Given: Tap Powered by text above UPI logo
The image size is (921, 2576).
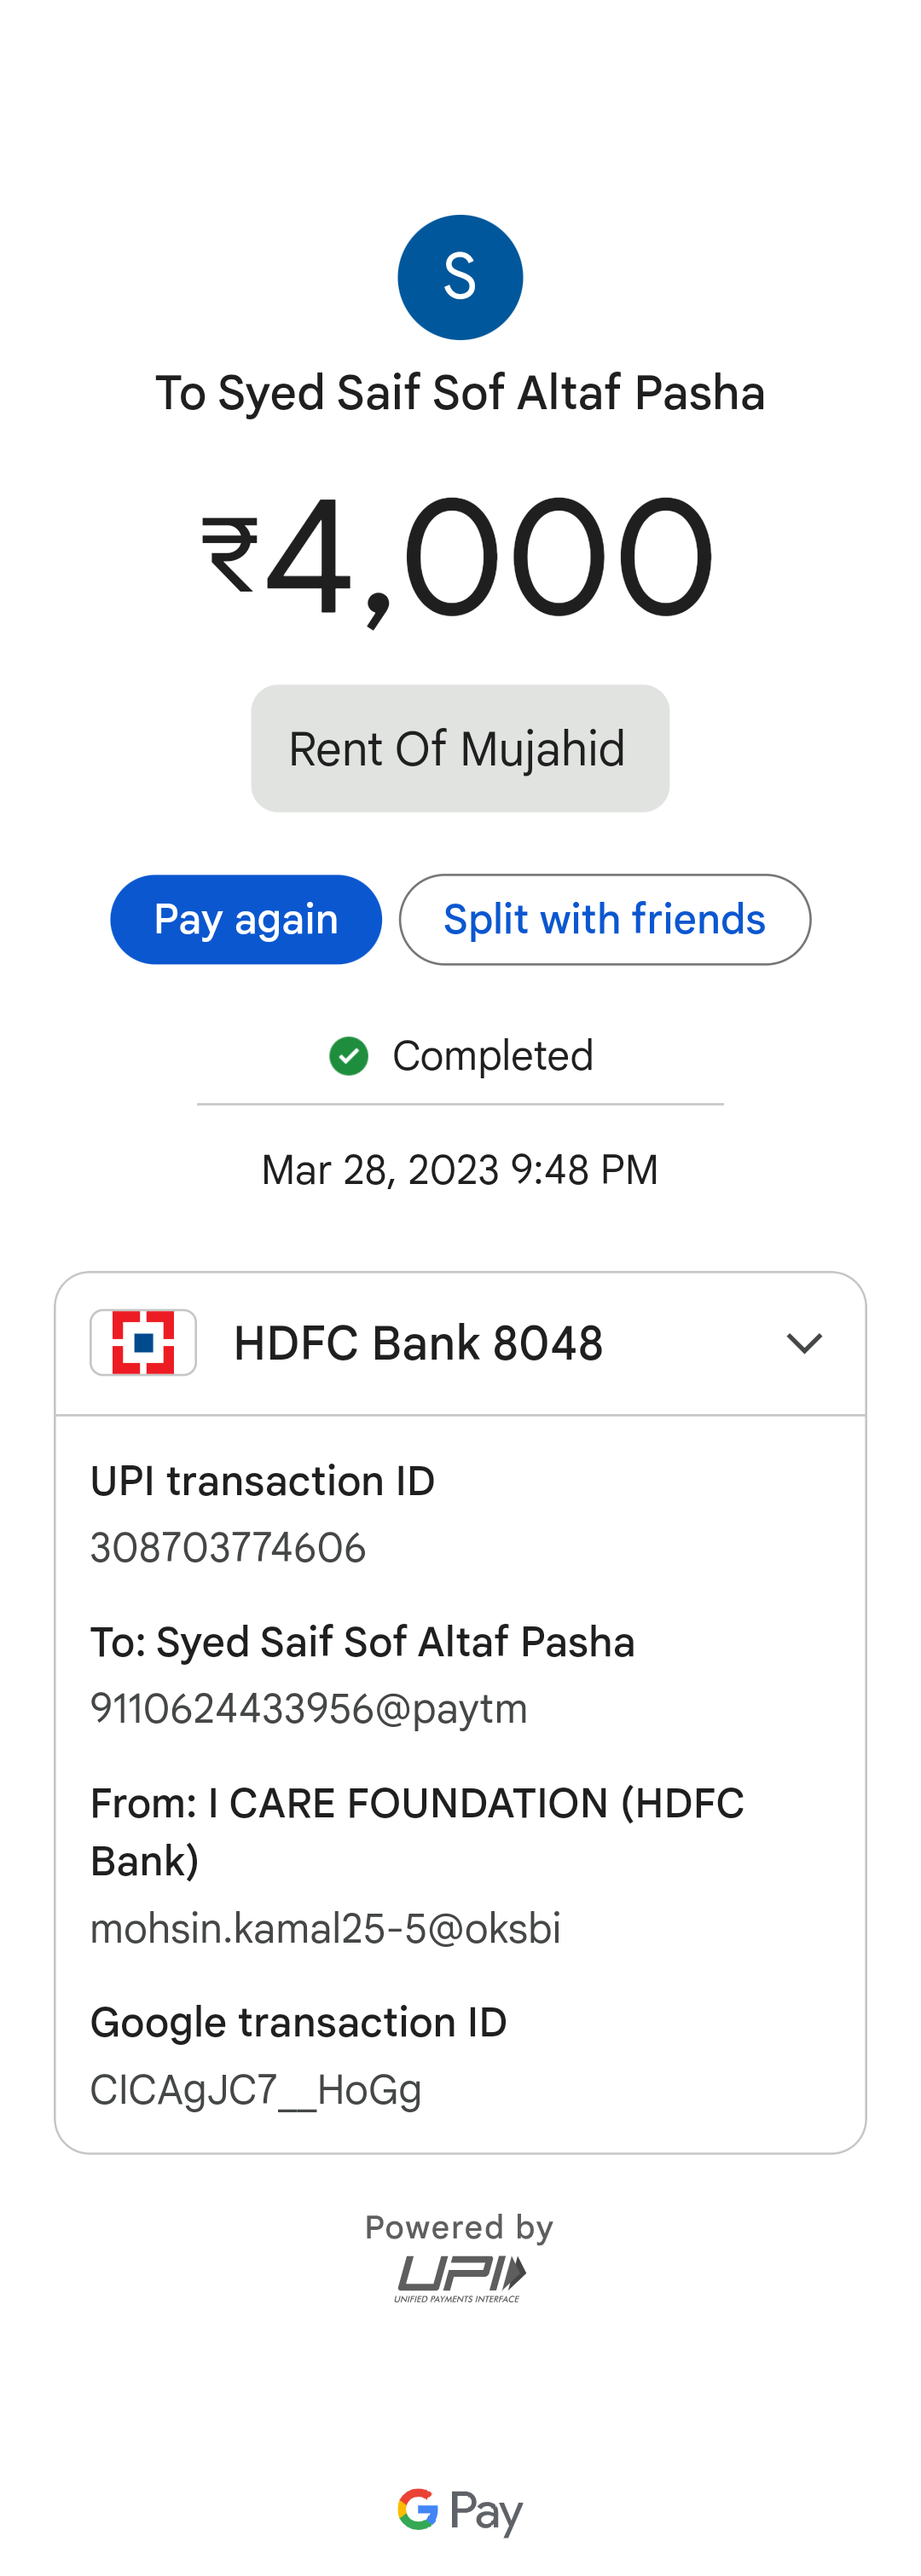Looking at the screenshot, I should tap(459, 2228).
